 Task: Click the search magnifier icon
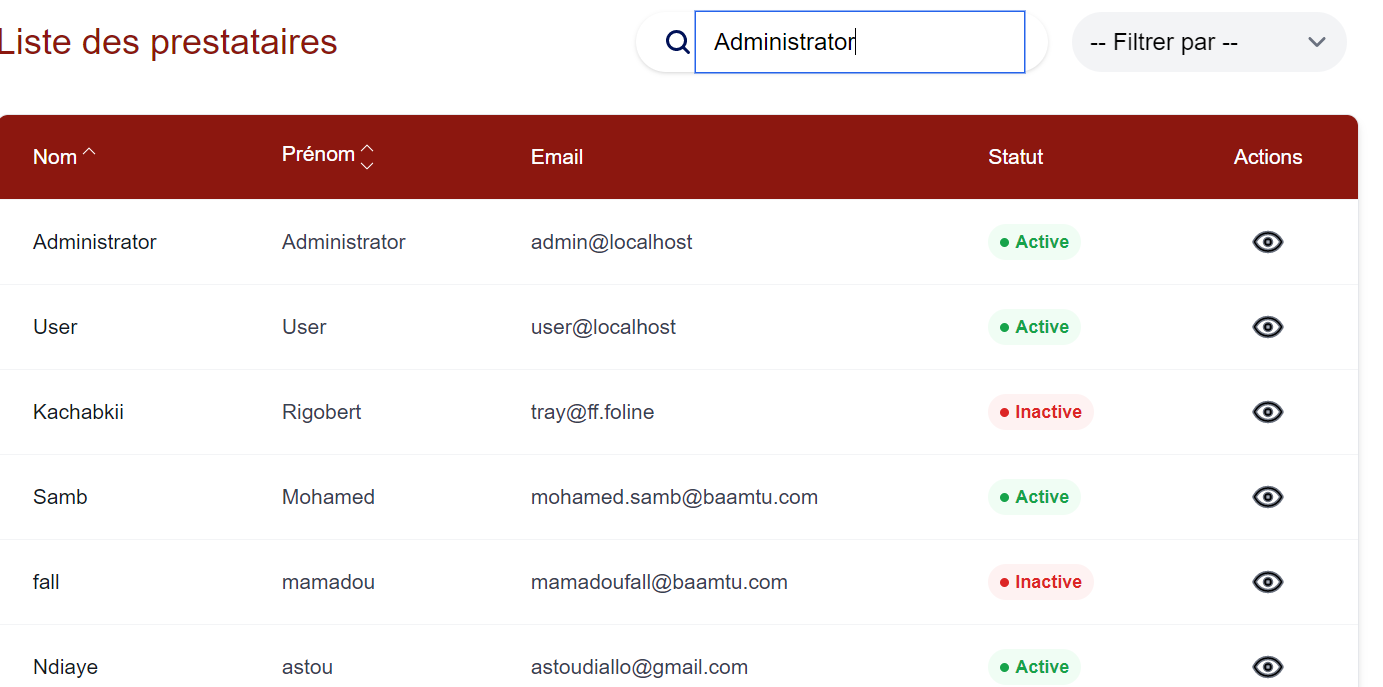678,42
